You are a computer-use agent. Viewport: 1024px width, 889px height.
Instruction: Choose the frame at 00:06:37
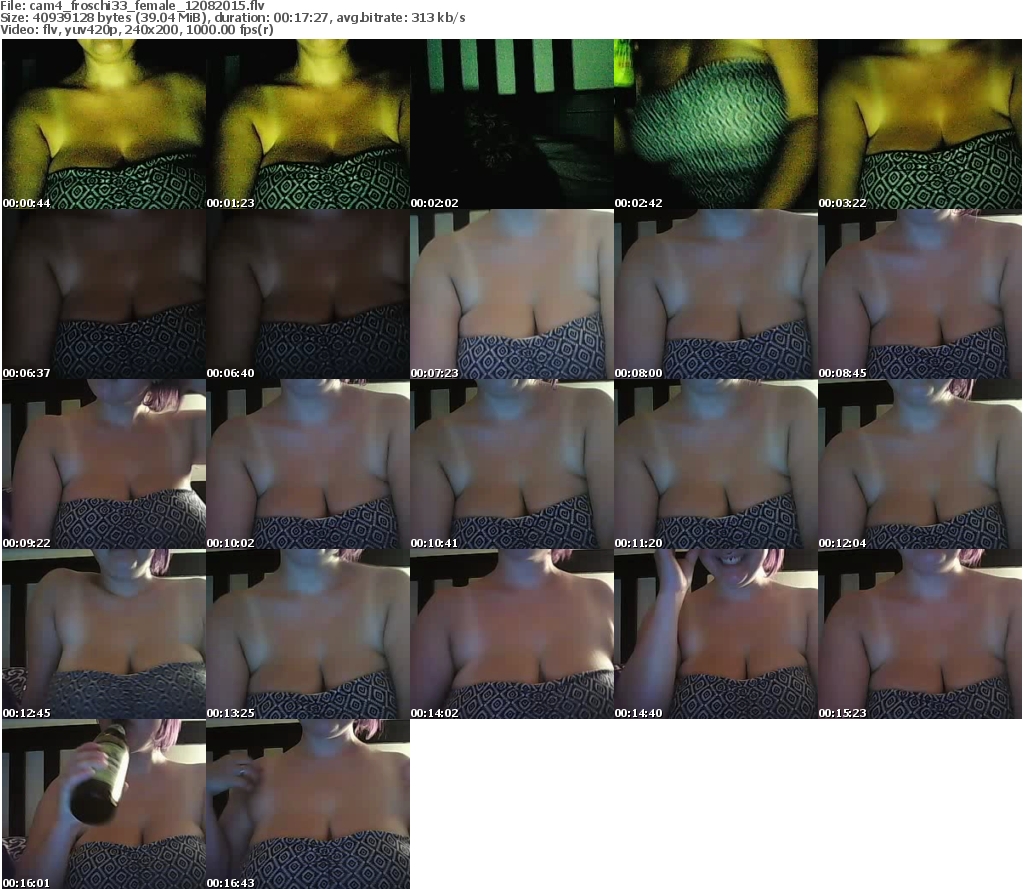104,294
